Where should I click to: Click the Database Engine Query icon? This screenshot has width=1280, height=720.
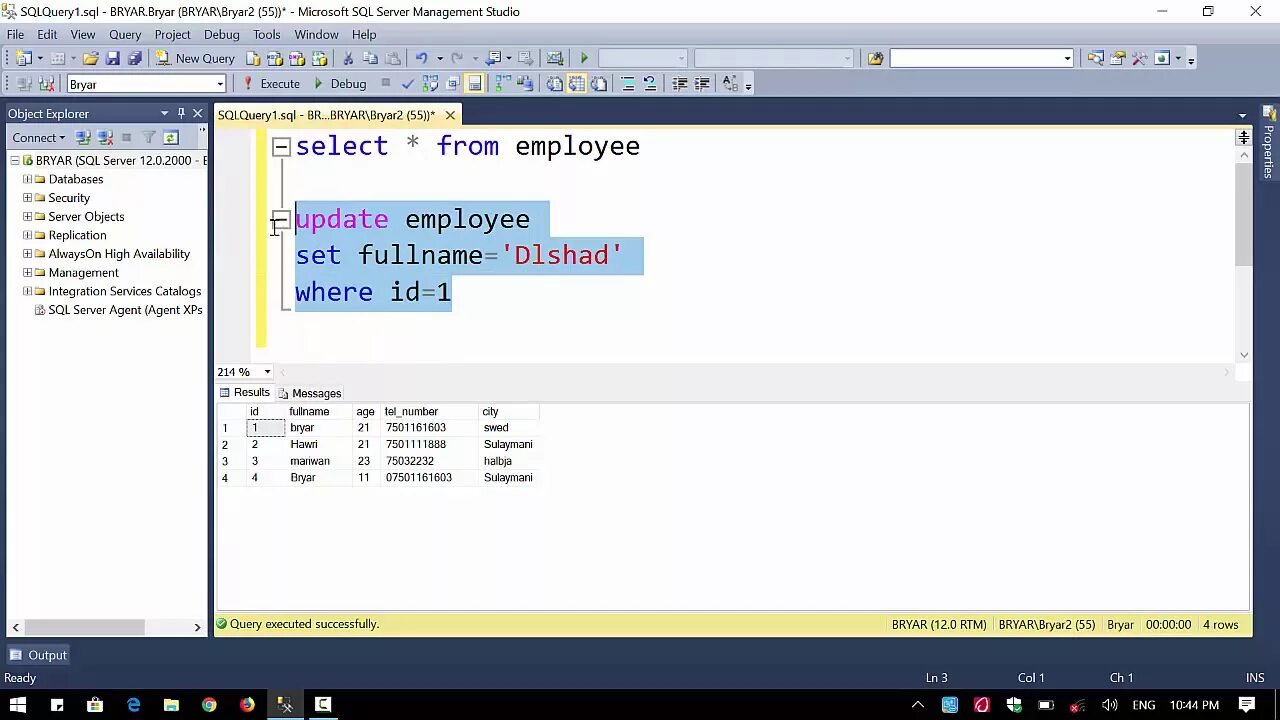pos(253,58)
